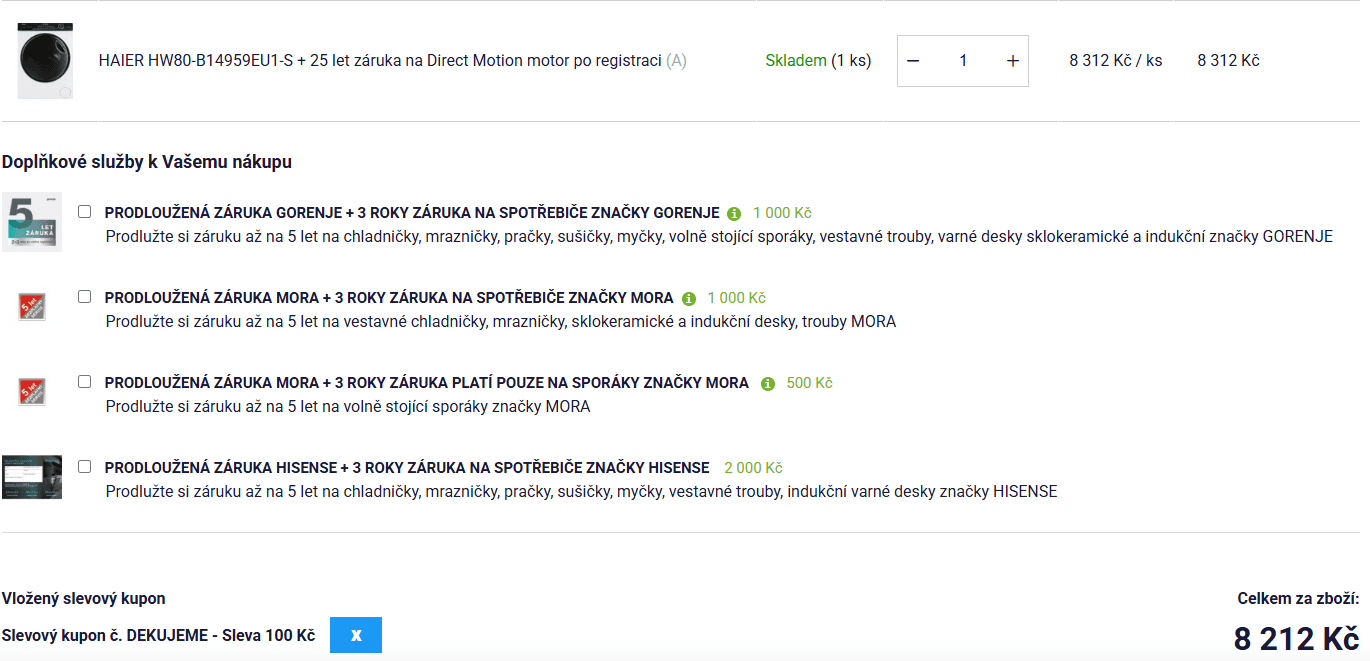Click the Prodloužená záruka Gorenje title
The image size is (1370, 661).
411,213
